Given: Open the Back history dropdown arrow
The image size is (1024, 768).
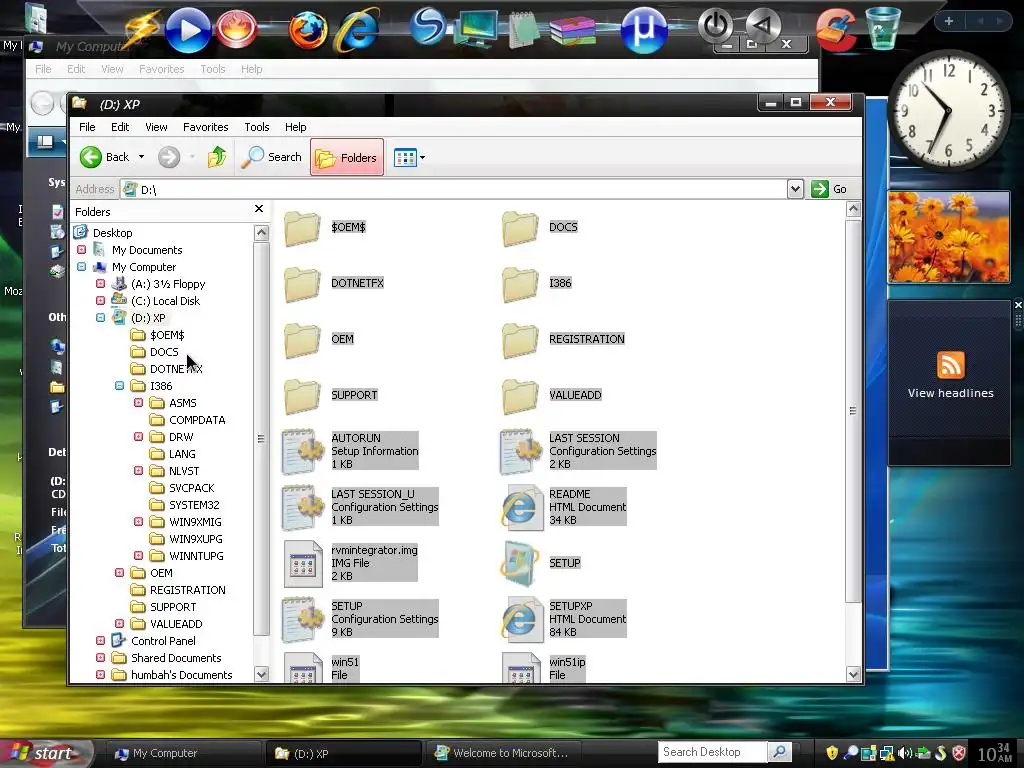Looking at the screenshot, I should point(141,157).
